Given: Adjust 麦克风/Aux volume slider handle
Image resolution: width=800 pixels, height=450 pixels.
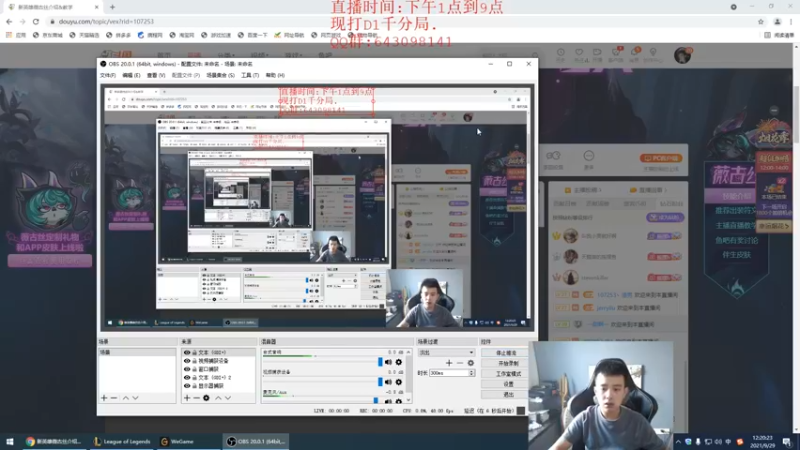Looking at the screenshot, I should pos(376,401).
